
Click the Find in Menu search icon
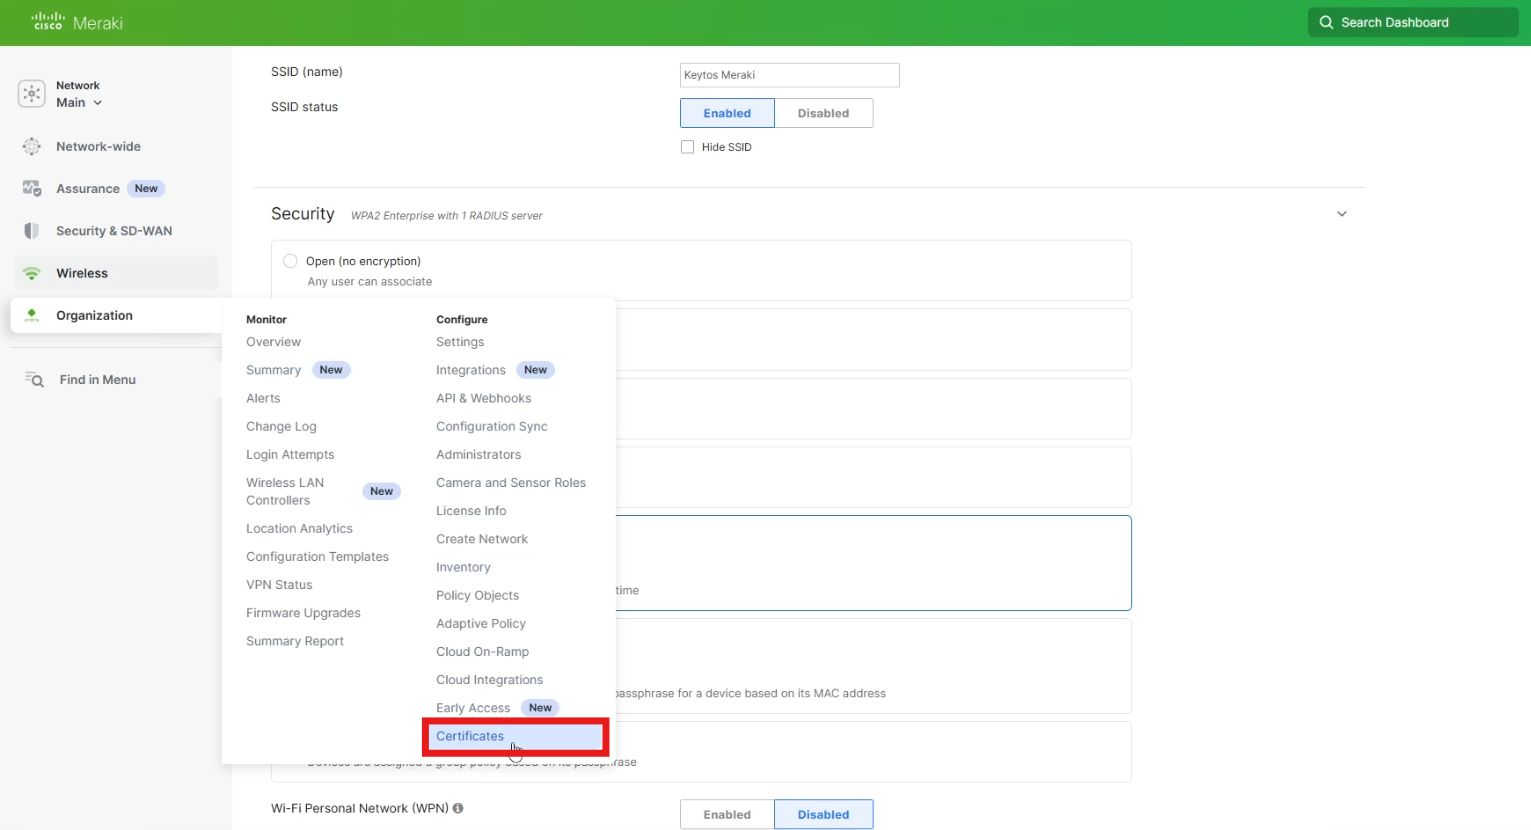click(x=34, y=380)
